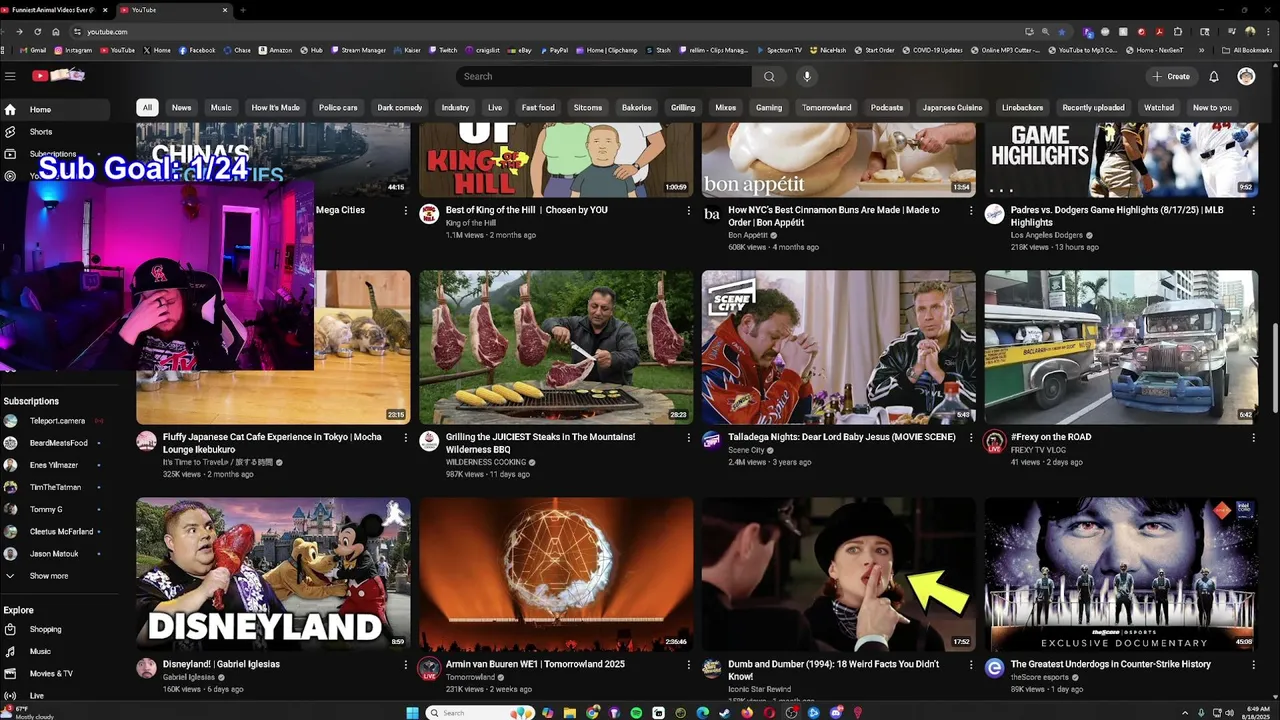Open the Twitch bookmark
1280x720 pixels.
442,50
